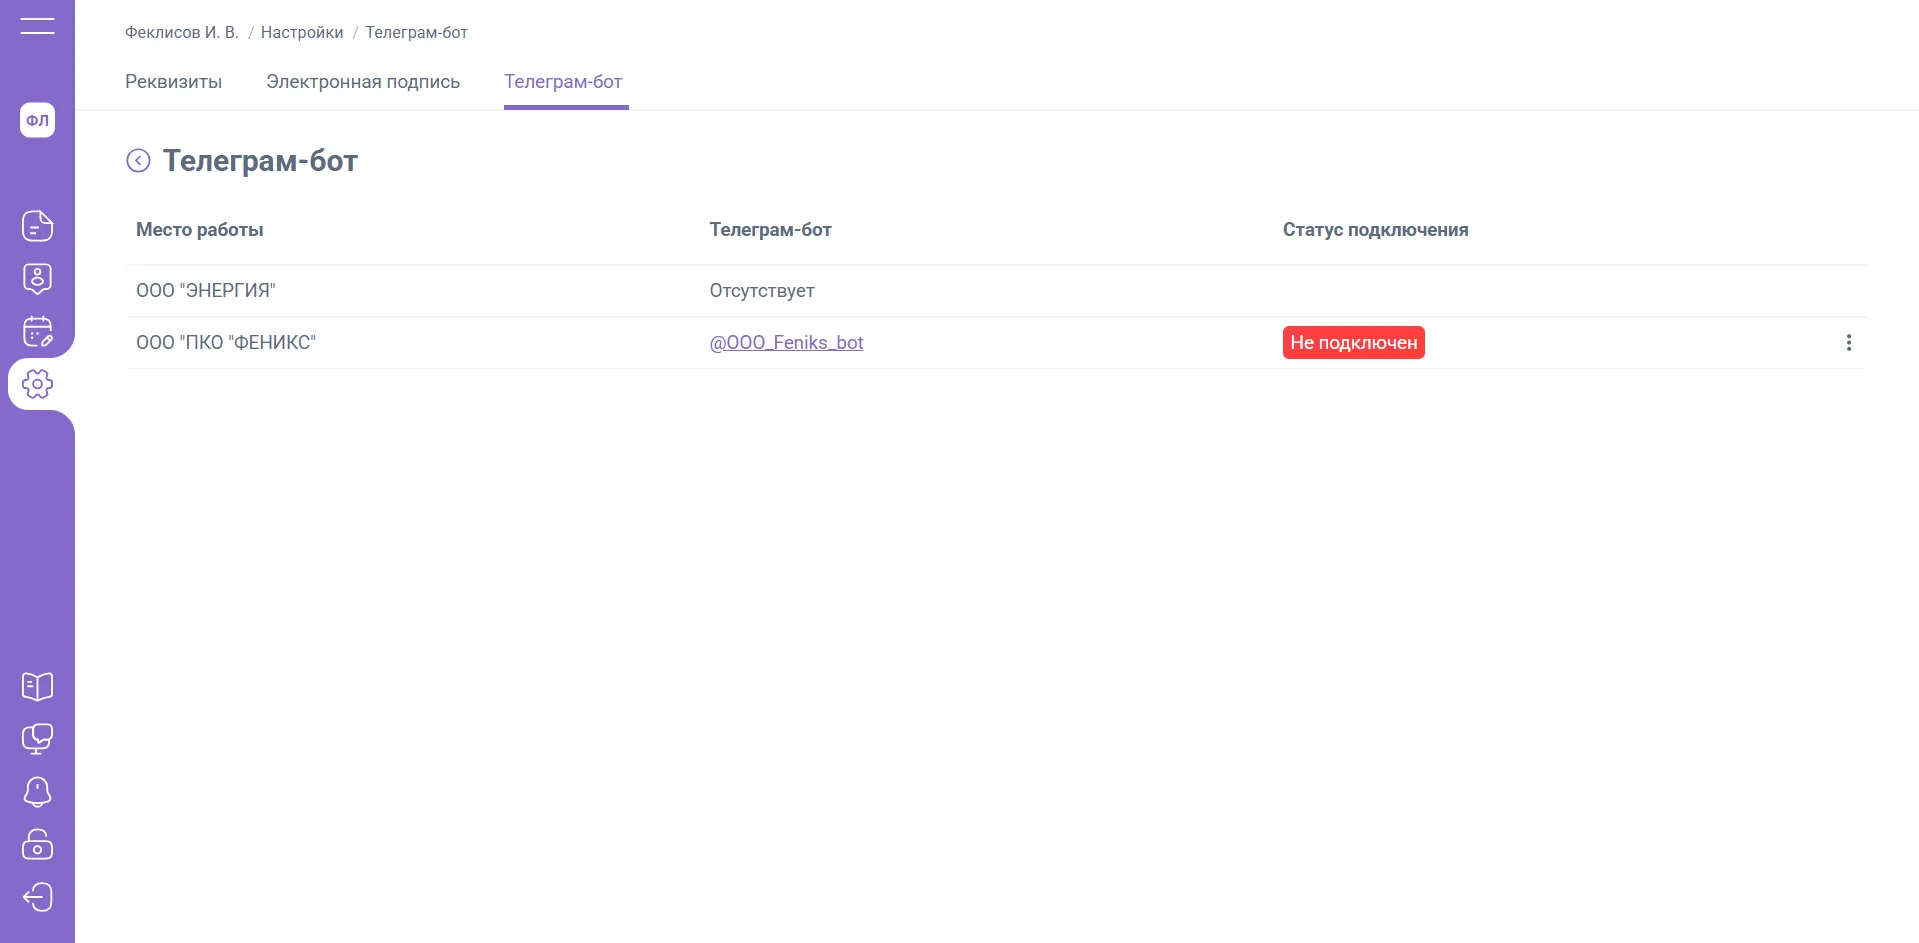
Task: Open the hamburger menu in sidebar
Action: [x=37, y=26]
